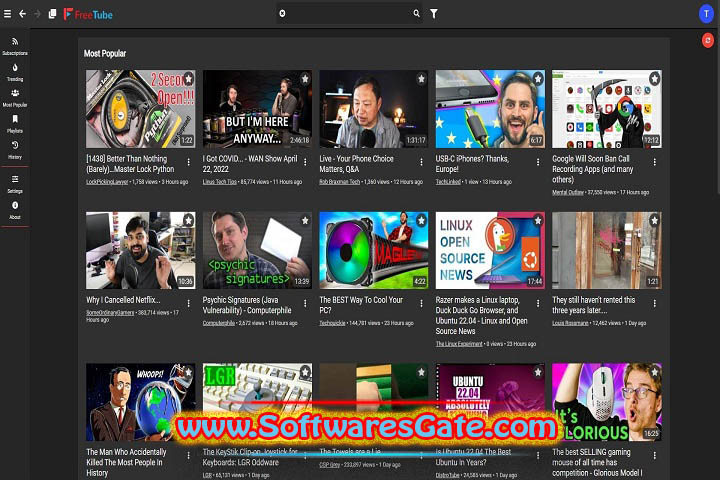Click the forward navigation arrow
The height and width of the screenshot is (480, 720).
click(37, 14)
